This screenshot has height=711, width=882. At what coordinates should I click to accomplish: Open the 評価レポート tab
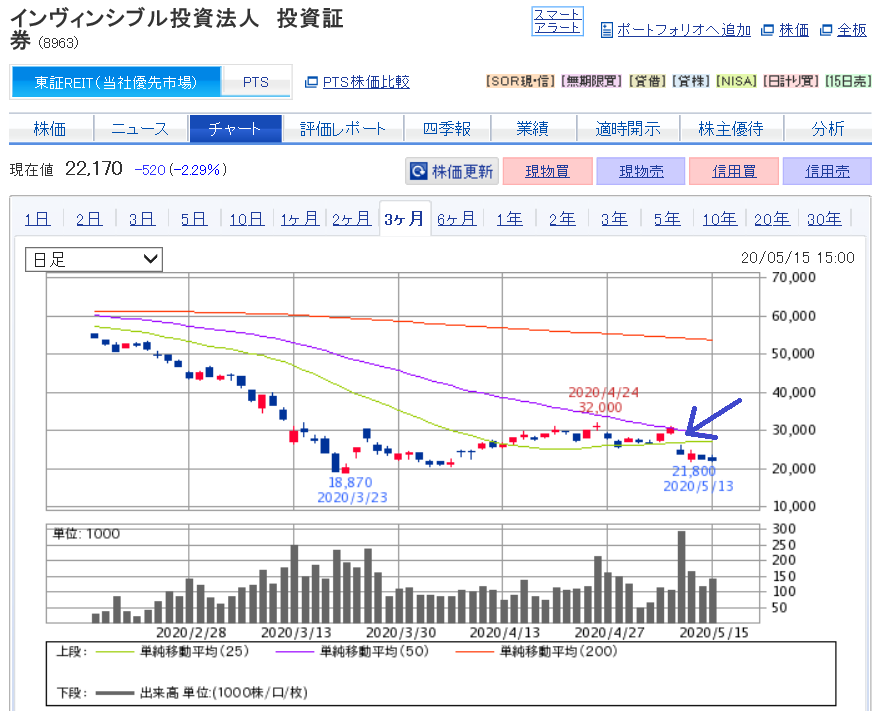[x=343, y=129]
